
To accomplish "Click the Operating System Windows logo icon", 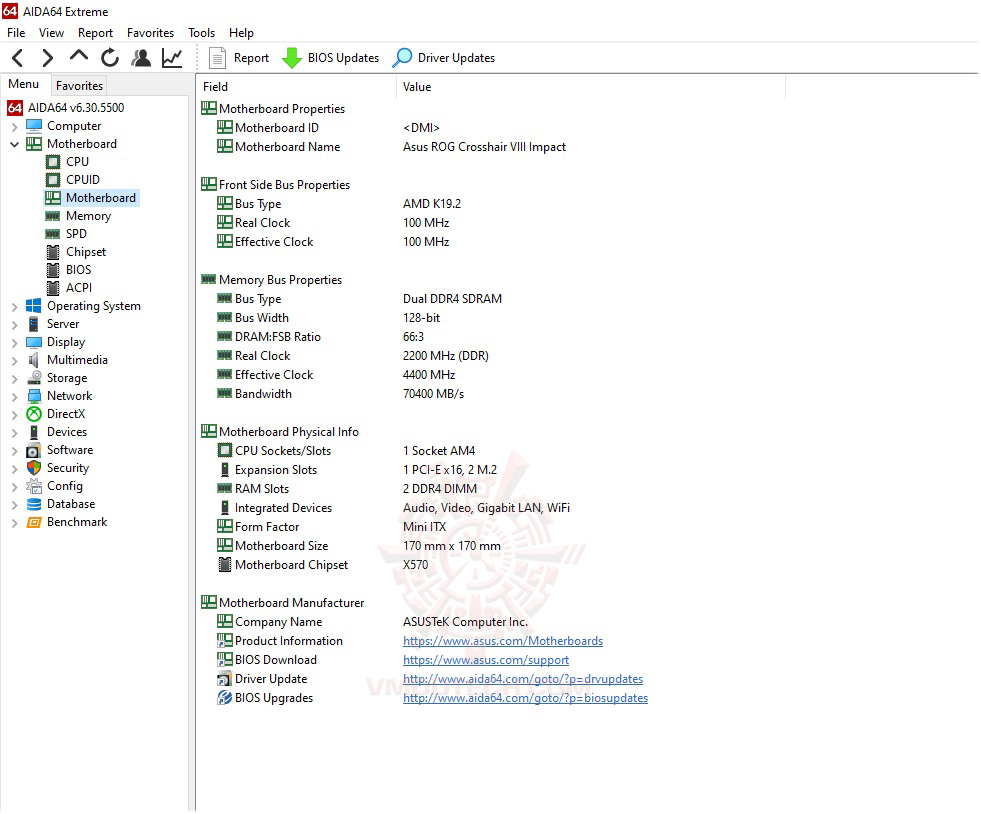I will (x=34, y=306).
